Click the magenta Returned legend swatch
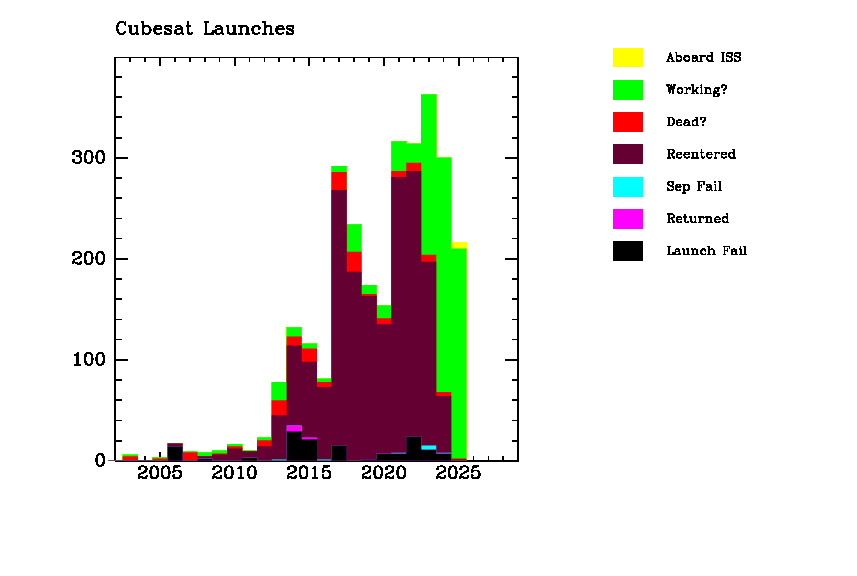Screen dimensions: 857x576 pos(627,218)
